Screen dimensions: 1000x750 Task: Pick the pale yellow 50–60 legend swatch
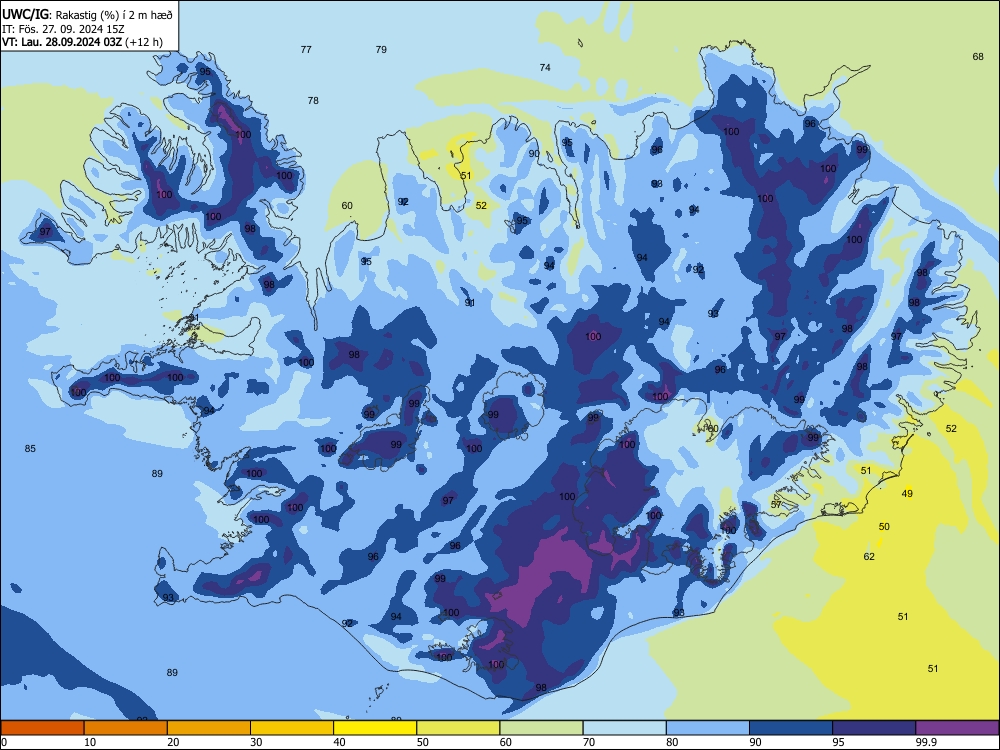[x=458, y=728]
